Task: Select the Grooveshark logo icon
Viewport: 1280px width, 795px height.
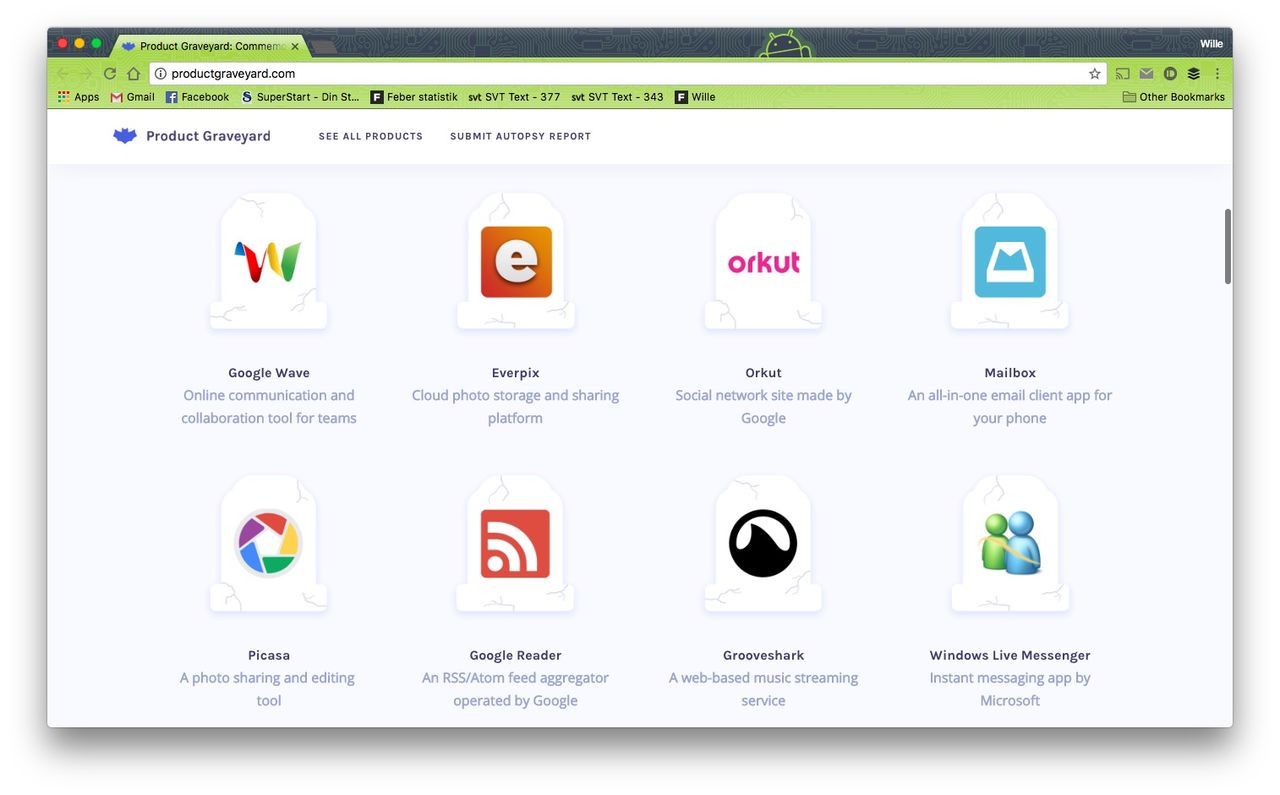Action: pyautogui.click(x=763, y=543)
